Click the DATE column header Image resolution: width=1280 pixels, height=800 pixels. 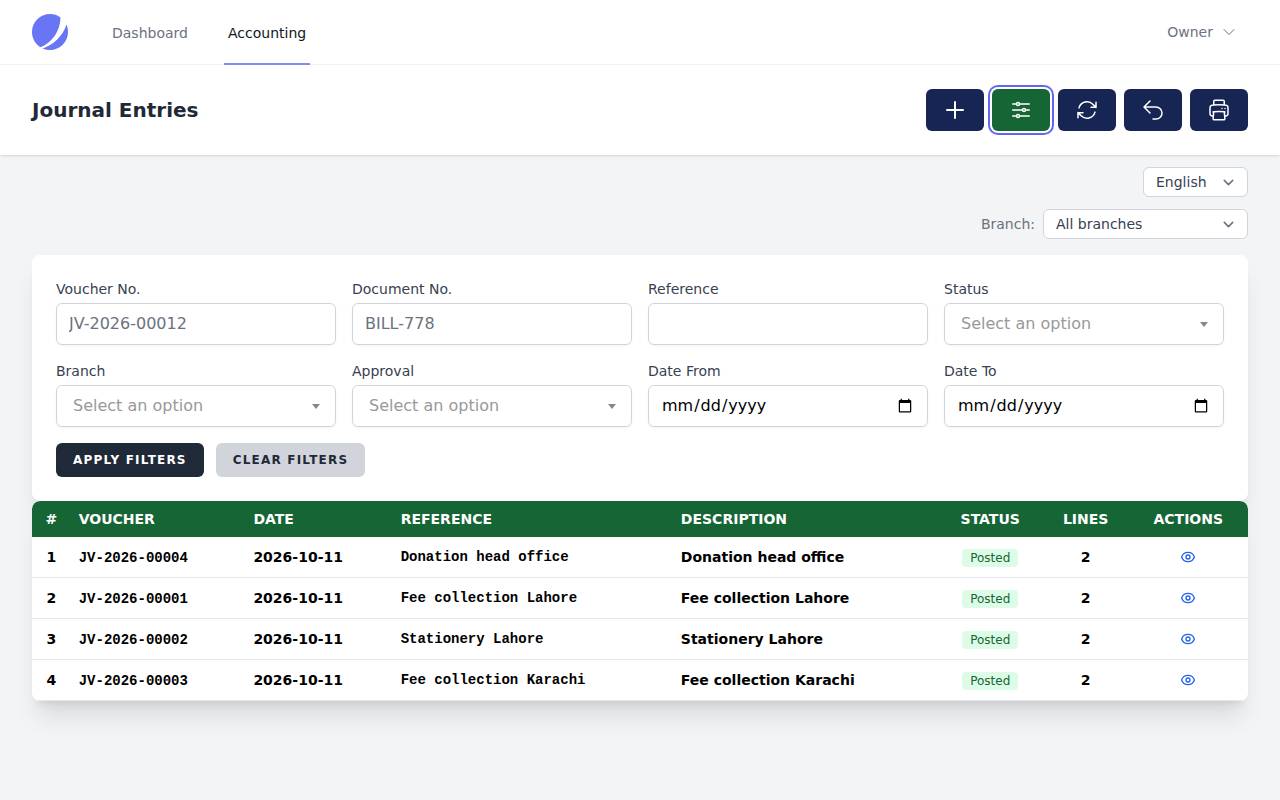(x=274, y=519)
